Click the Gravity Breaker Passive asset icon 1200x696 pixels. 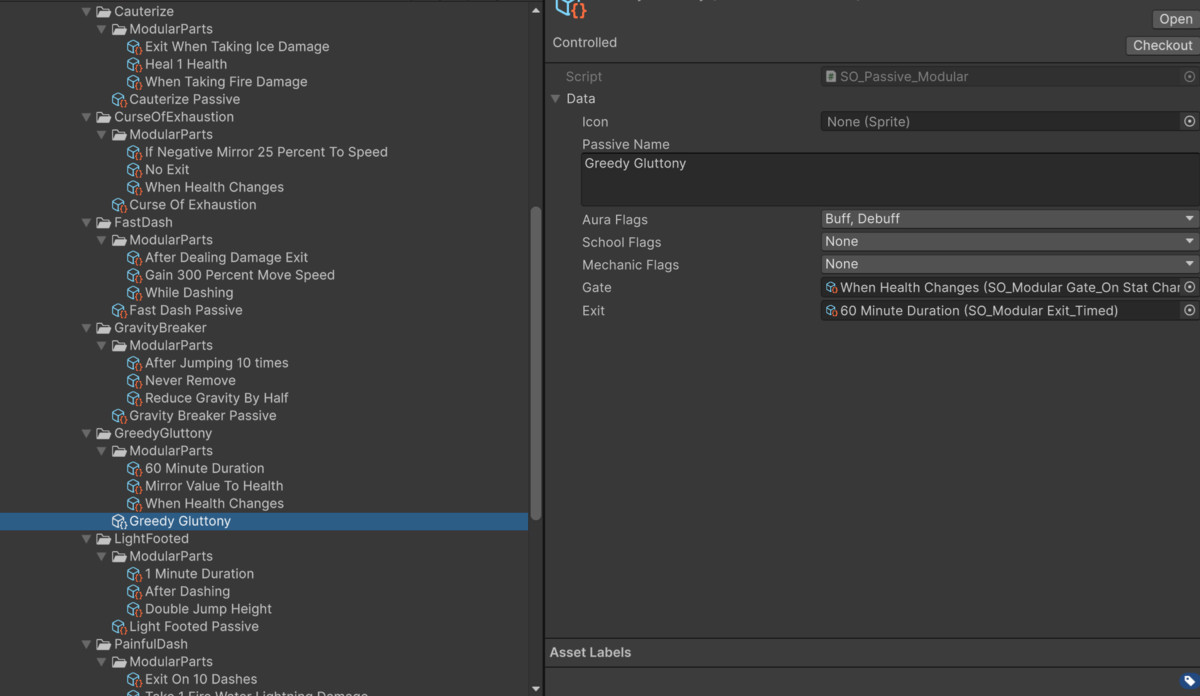[x=119, y=416]
